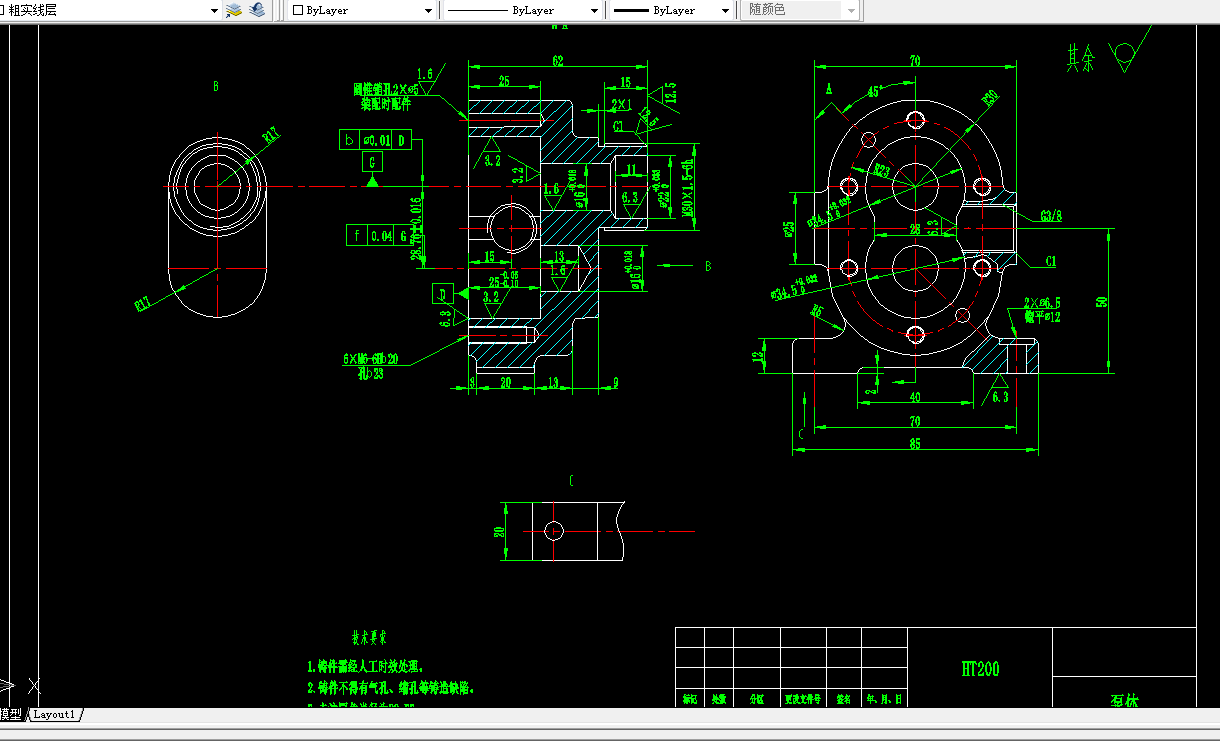Click the 标记 title block cell
The image size is (1220, 746).
click(x=690, y=699)
